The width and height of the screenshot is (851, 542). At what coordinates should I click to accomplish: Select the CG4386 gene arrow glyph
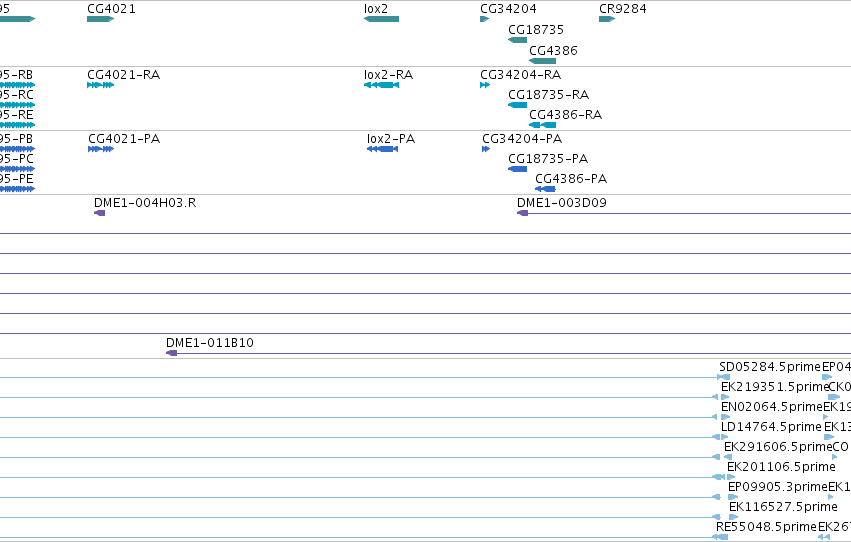[542, 61]
